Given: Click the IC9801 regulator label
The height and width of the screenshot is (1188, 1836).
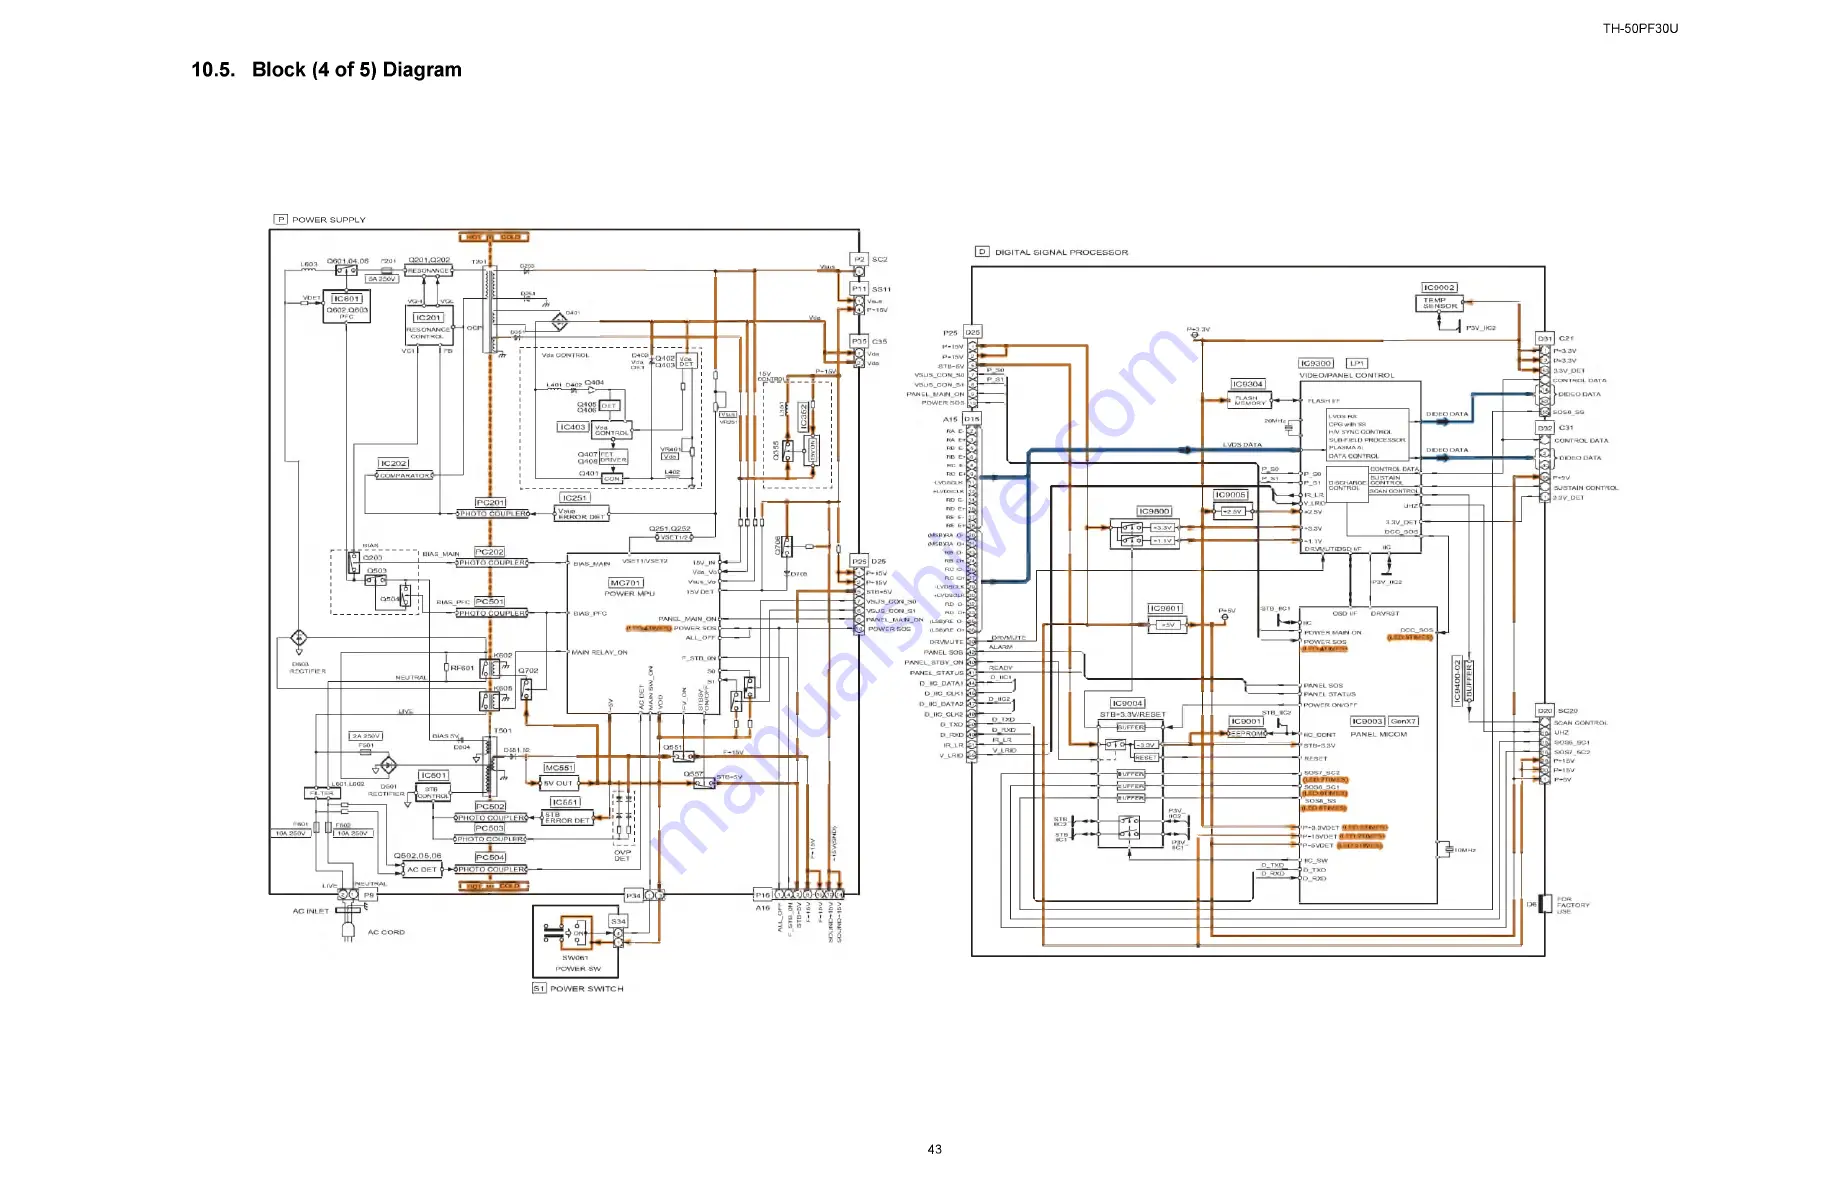Looking at the screenshot, I should (x=1165, y=608).
